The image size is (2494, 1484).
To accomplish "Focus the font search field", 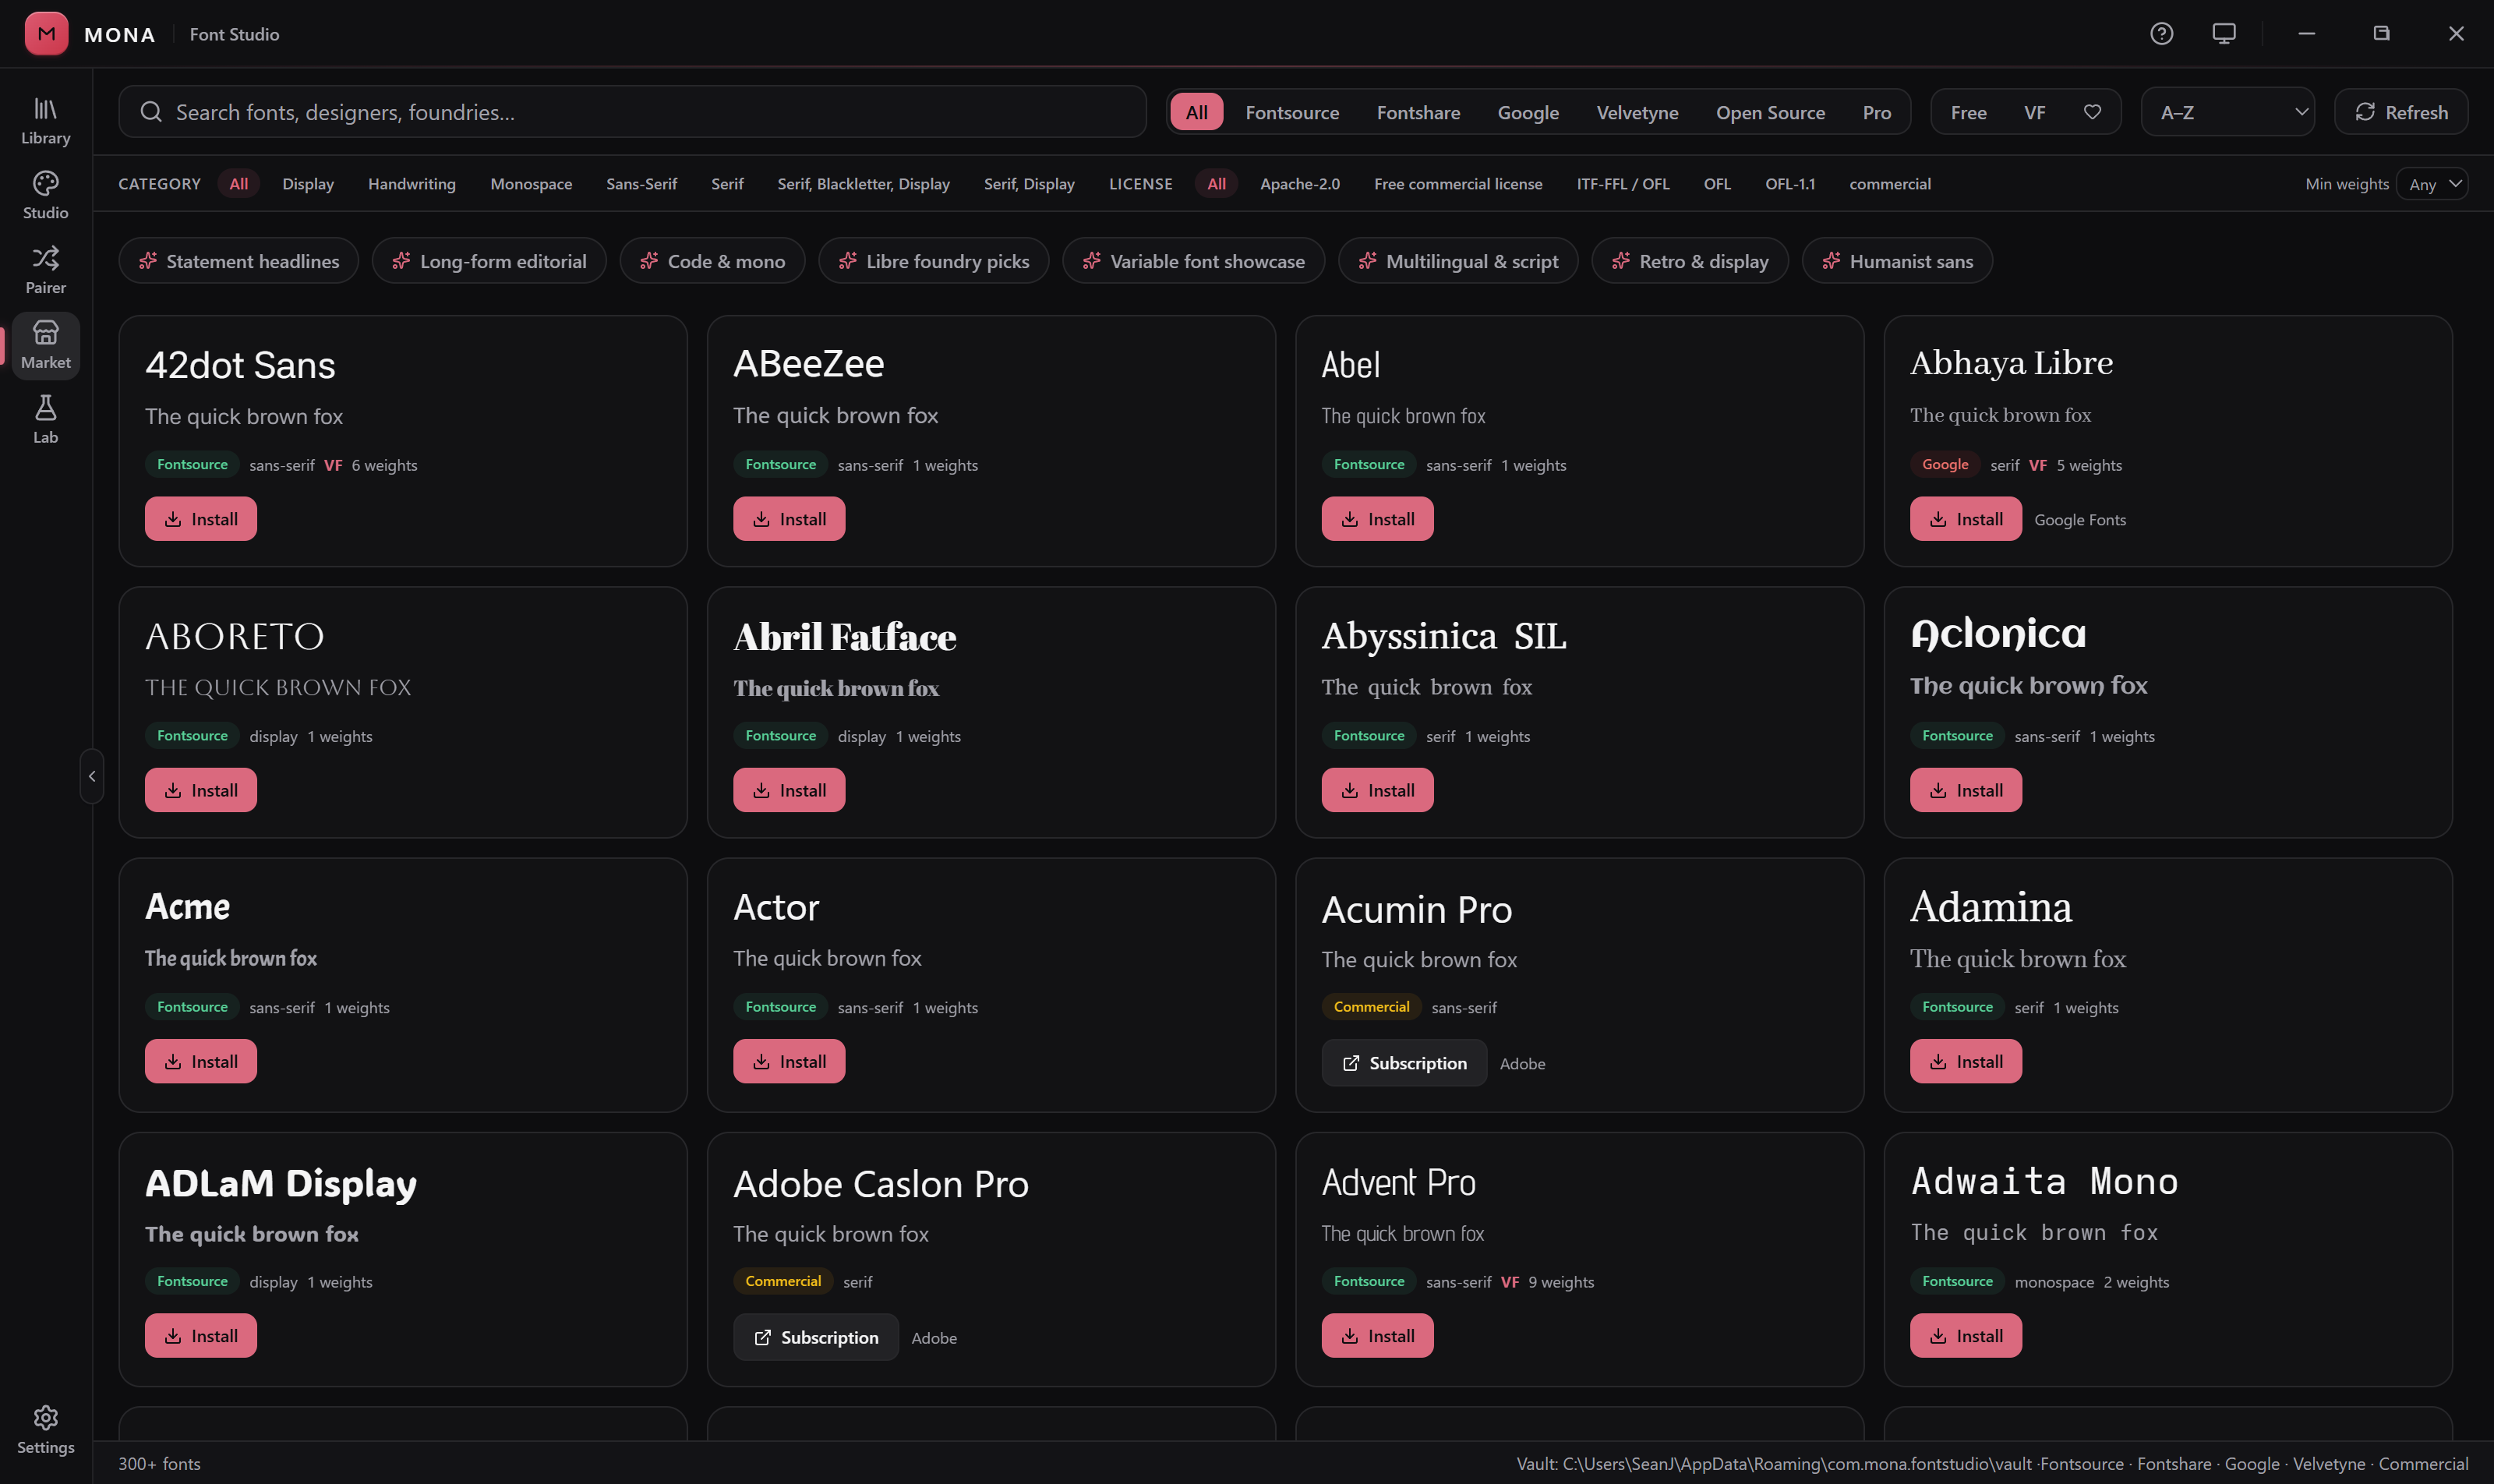I will pos(632,112).
